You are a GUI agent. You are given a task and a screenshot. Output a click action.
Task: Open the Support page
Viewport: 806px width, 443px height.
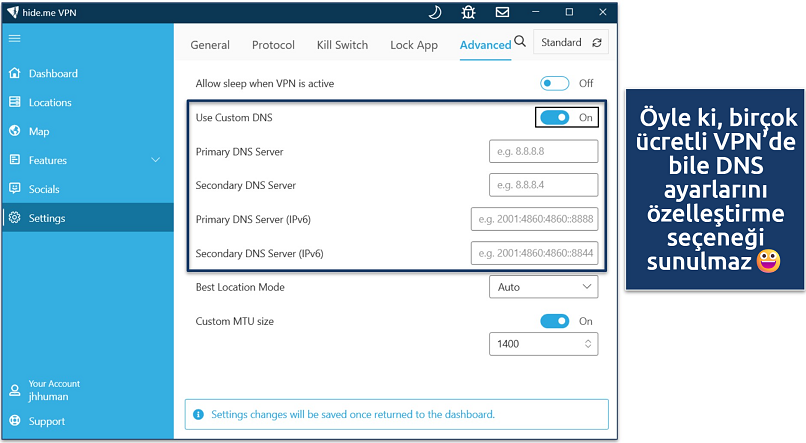coord(46,421)
